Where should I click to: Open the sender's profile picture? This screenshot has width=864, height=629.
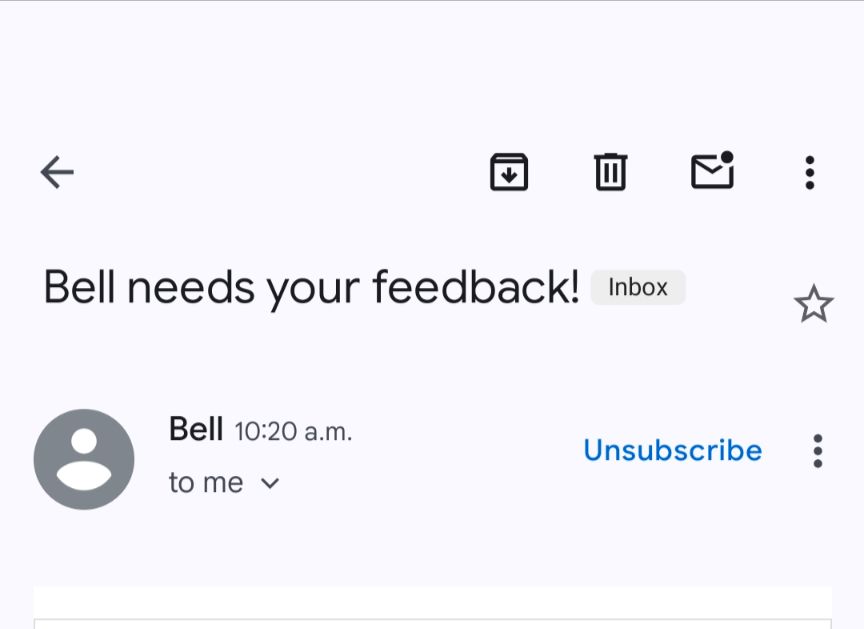click(84, 459)
